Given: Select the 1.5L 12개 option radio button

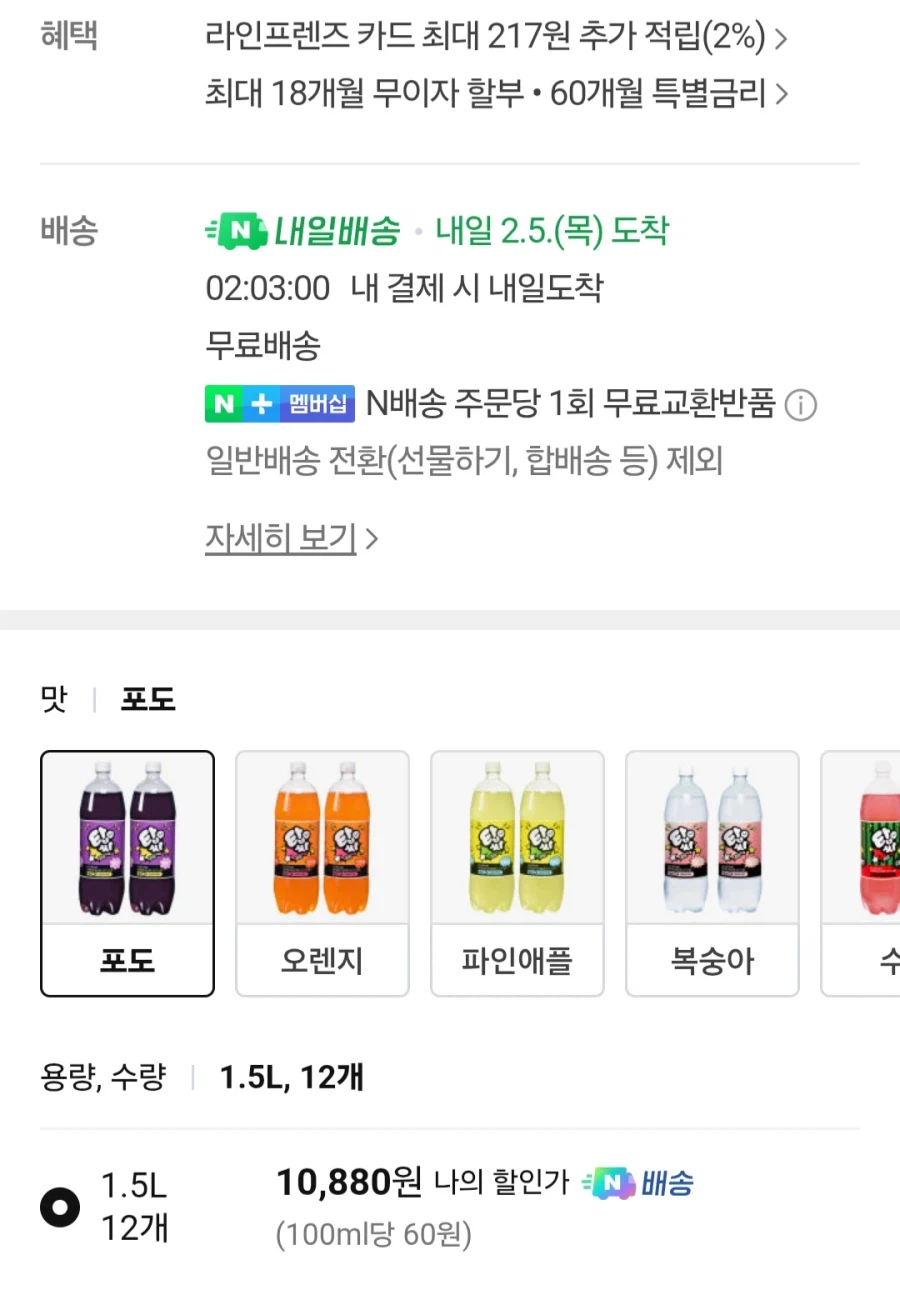Looking at the screenshot, I should click(60, 1206).
